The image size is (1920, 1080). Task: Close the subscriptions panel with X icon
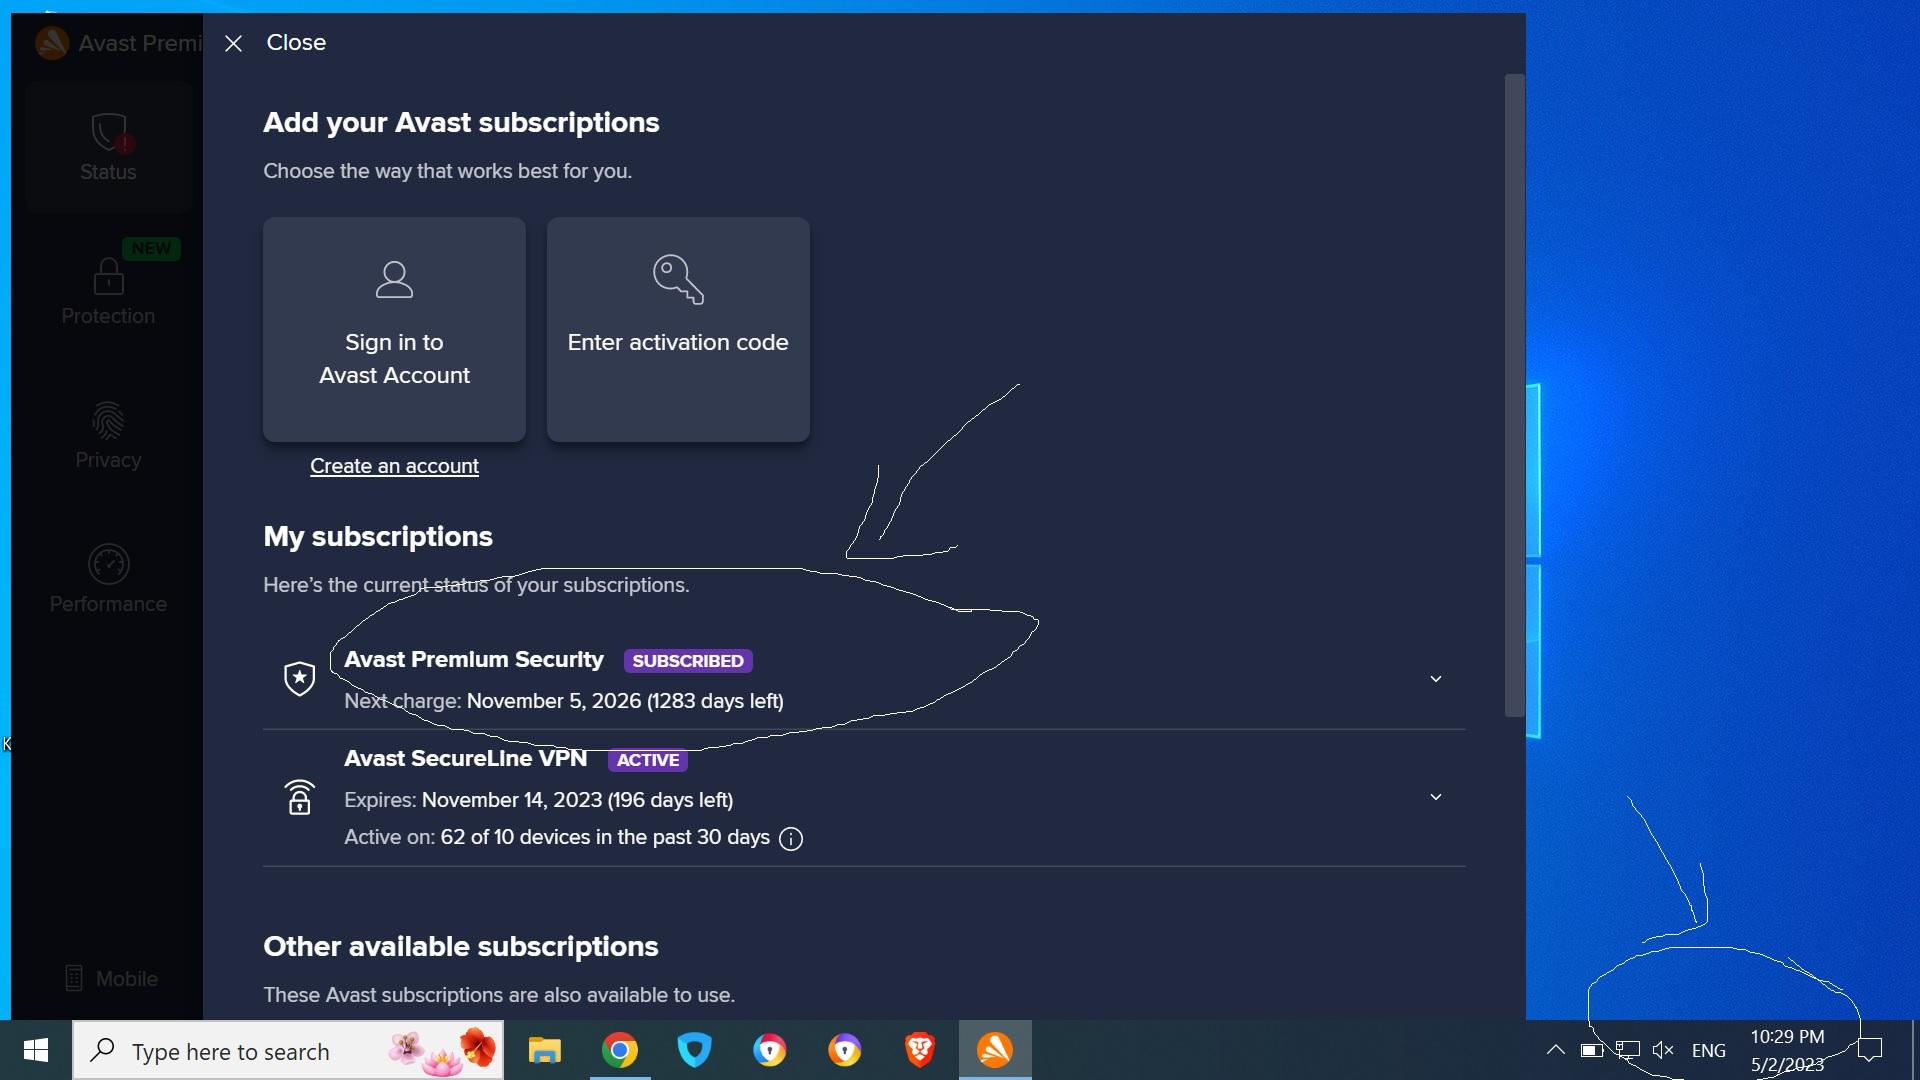tap(233, 43)
